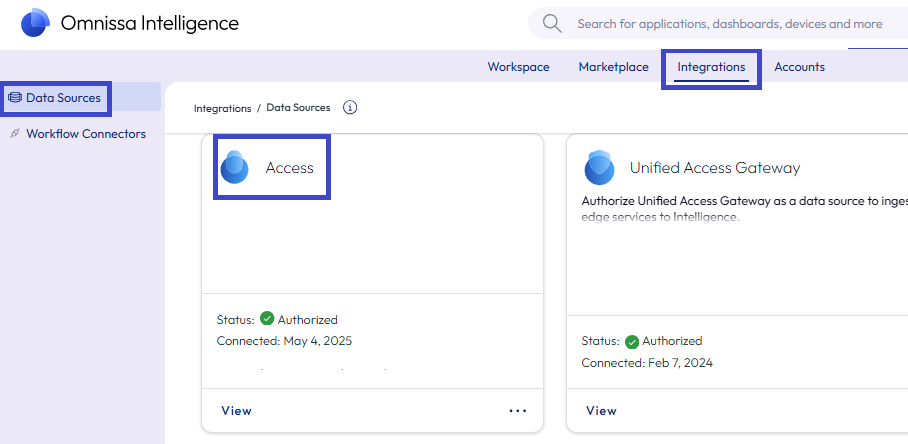Image resolution: width=908 pixels, height=444 pixels.
Task: Open the Workspace tab
Action: coord(518,67)
